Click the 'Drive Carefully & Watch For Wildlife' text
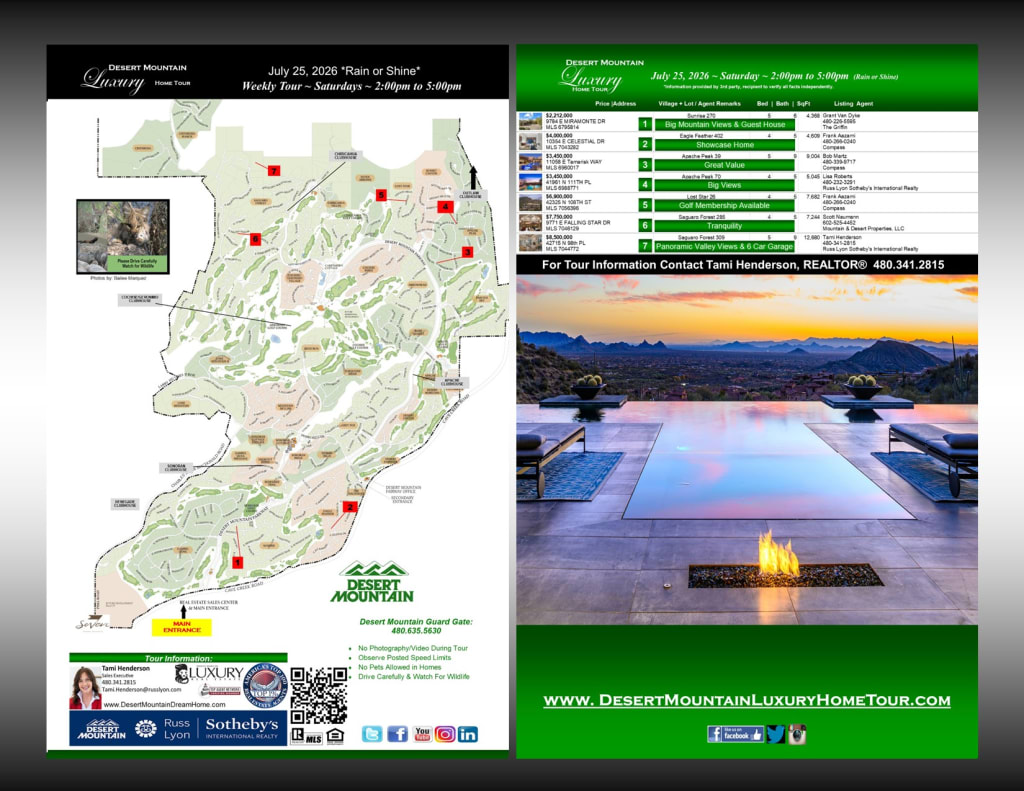The image size is (1024, 791). click(x=414, y=677)
